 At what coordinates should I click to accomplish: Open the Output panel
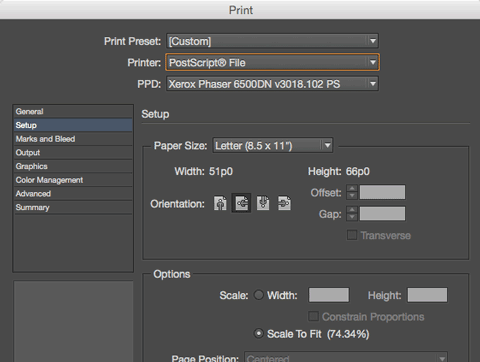click(73, 153)
